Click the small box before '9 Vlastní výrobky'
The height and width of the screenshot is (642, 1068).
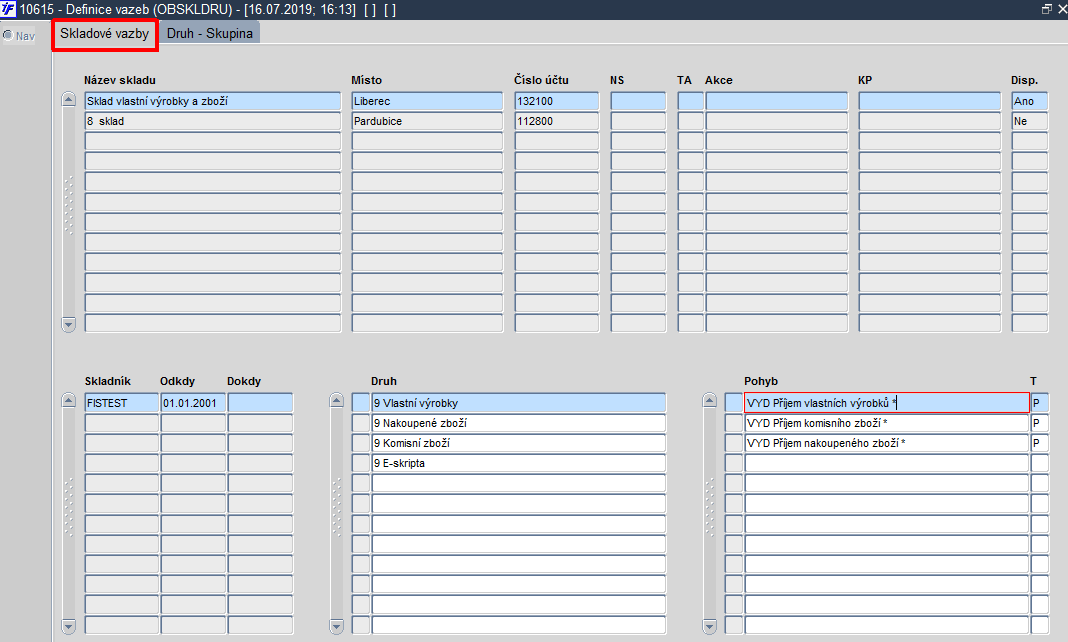(361, 403)
